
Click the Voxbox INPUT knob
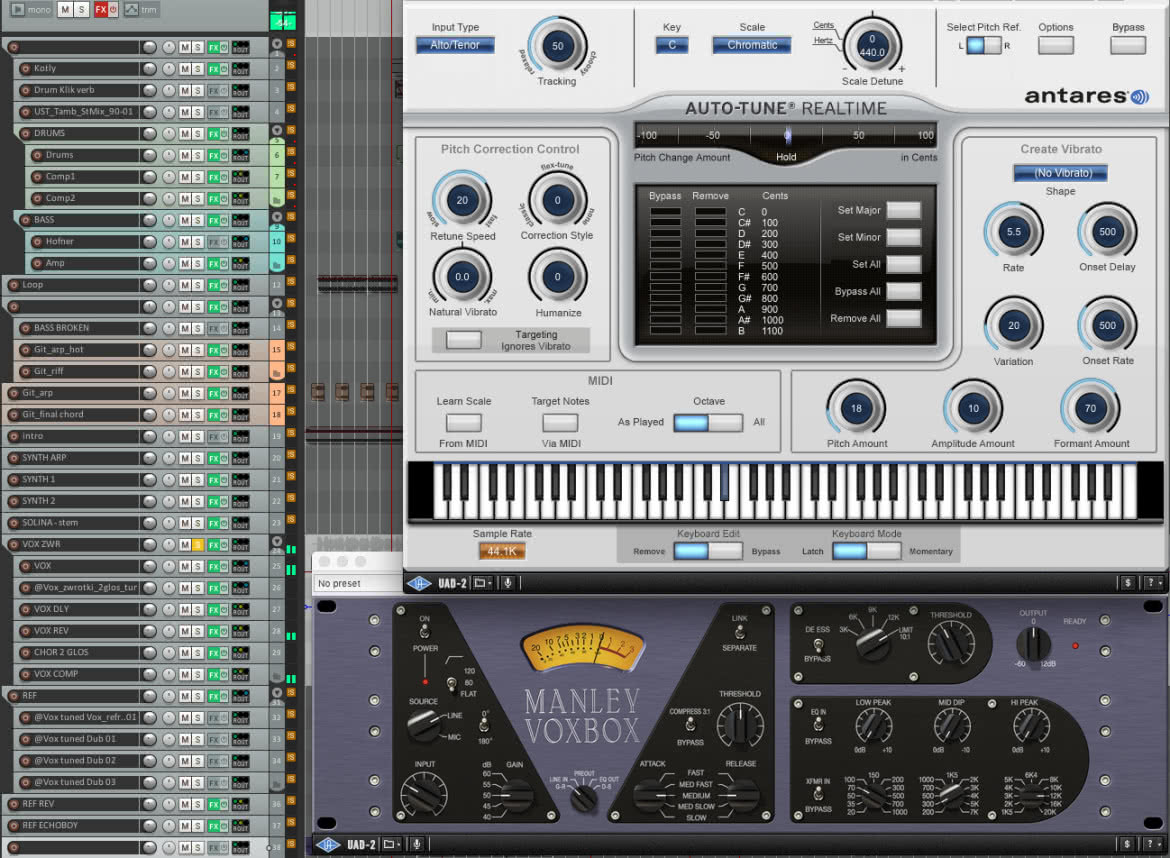pos(425,794)
